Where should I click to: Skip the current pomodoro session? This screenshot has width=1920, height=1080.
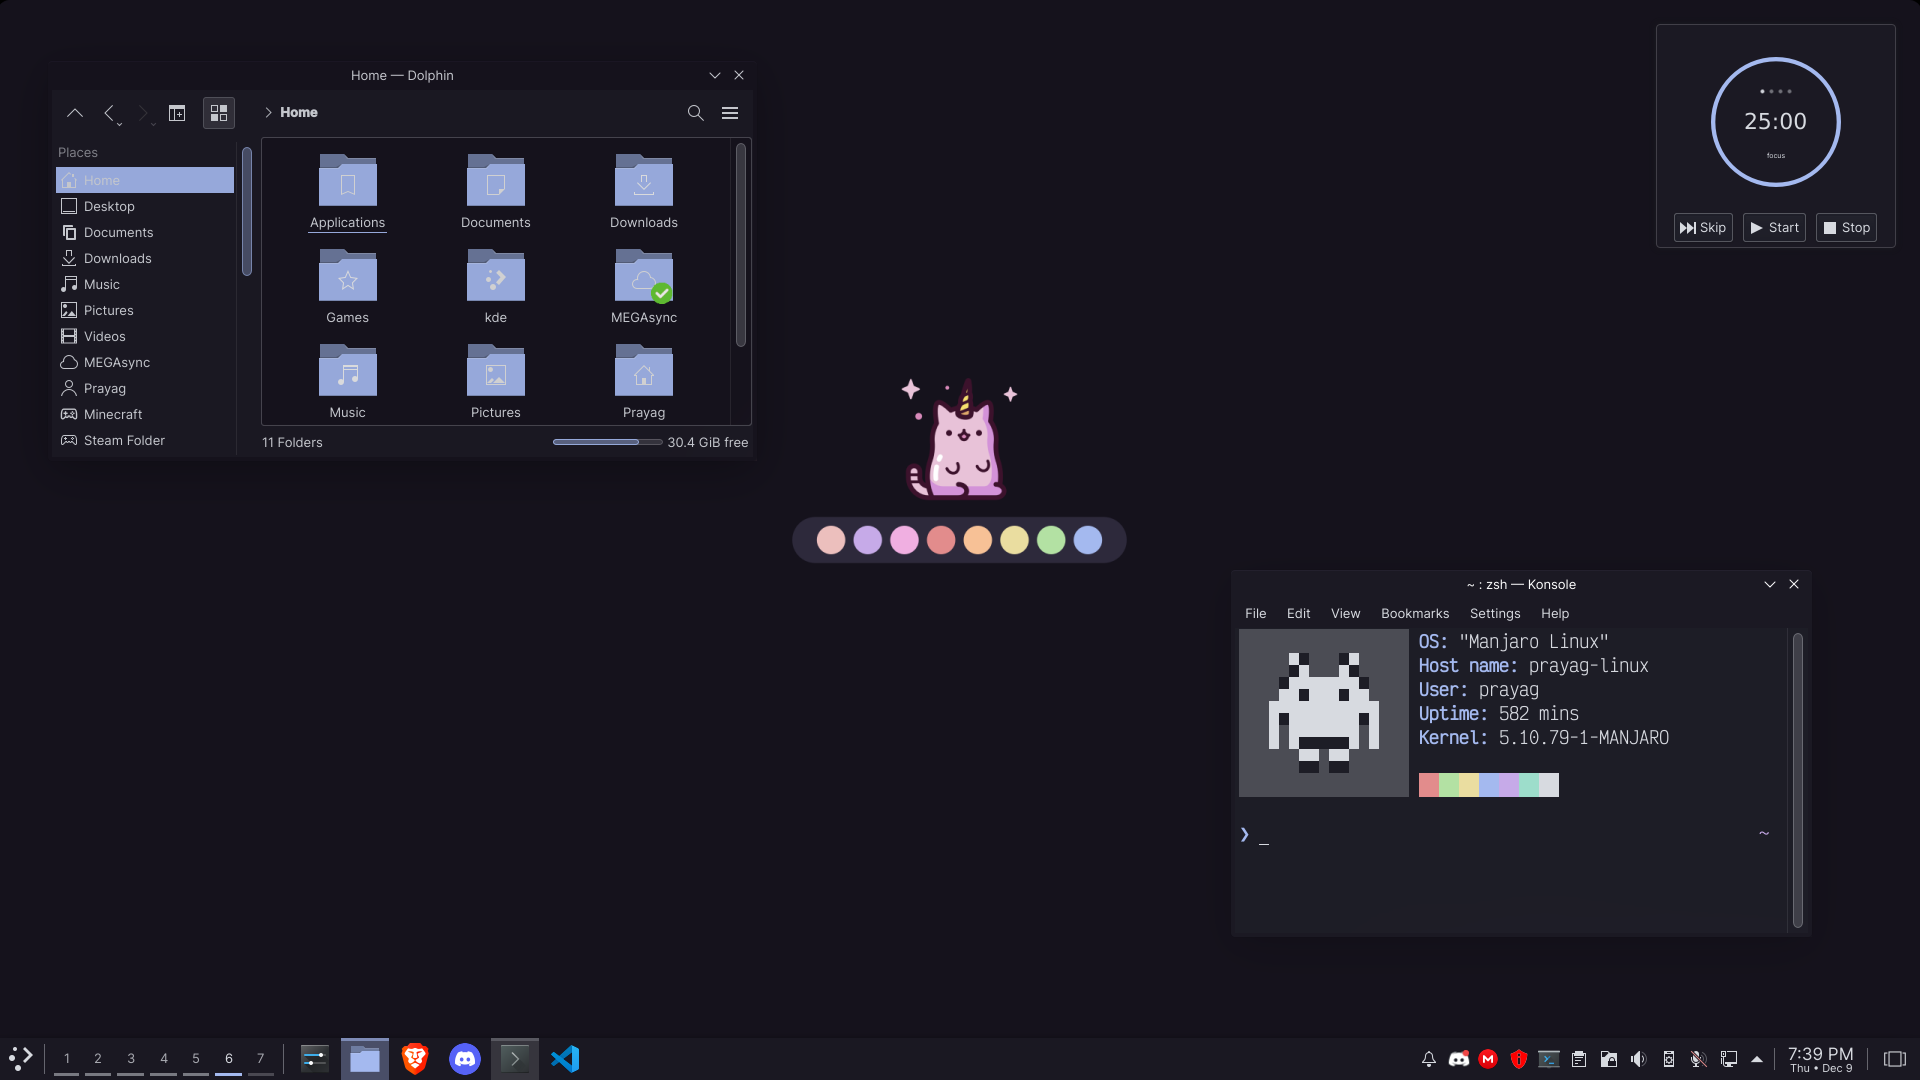1702,227
